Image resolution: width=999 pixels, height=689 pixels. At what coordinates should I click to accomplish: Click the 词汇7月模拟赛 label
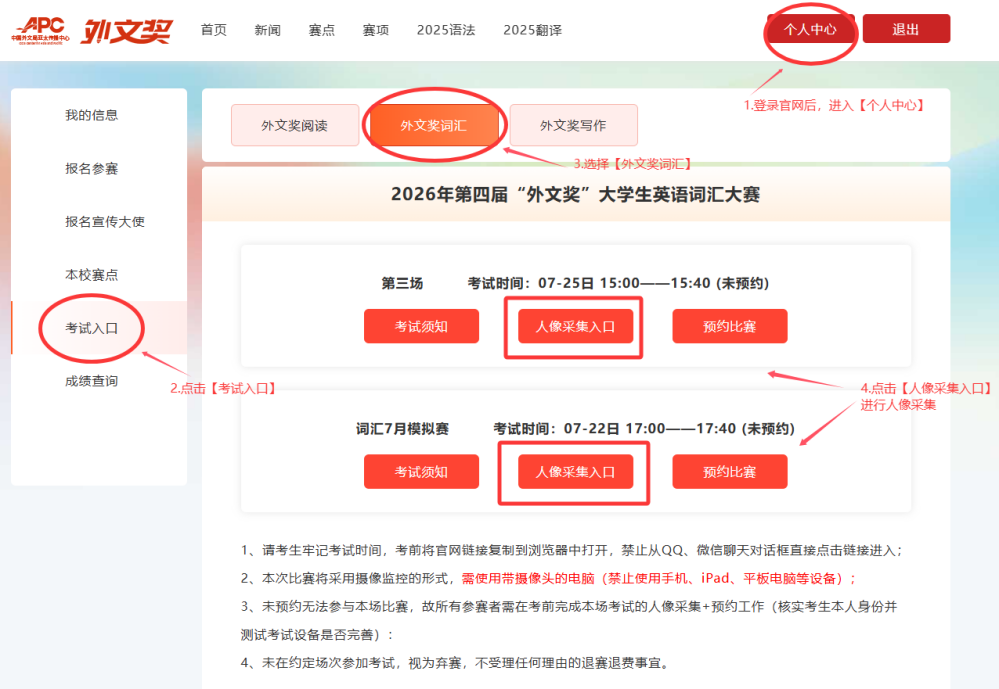pyautogui.click(x=402, y=428)
